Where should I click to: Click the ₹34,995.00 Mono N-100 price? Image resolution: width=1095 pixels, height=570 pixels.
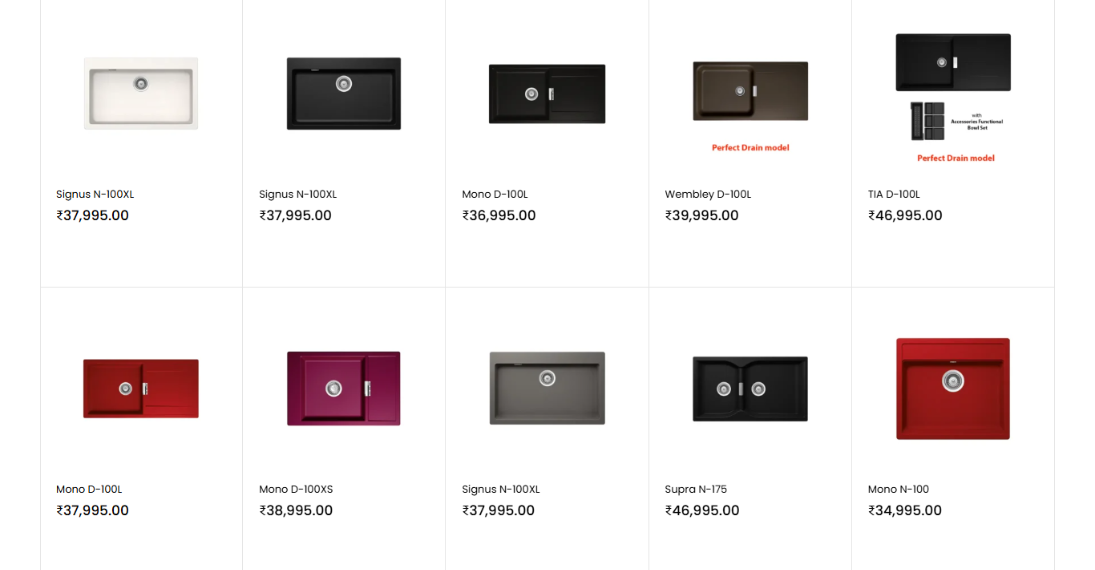905,510
